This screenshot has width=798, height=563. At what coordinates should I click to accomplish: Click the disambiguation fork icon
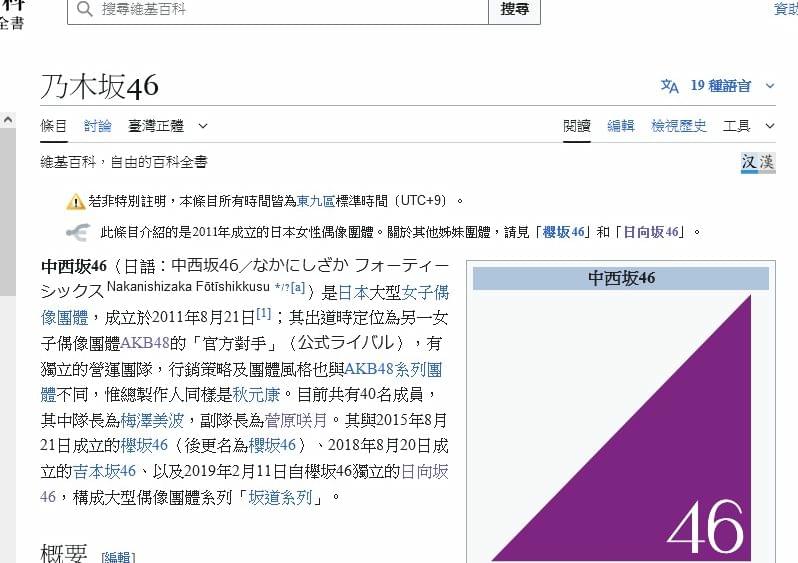point(78,233)
